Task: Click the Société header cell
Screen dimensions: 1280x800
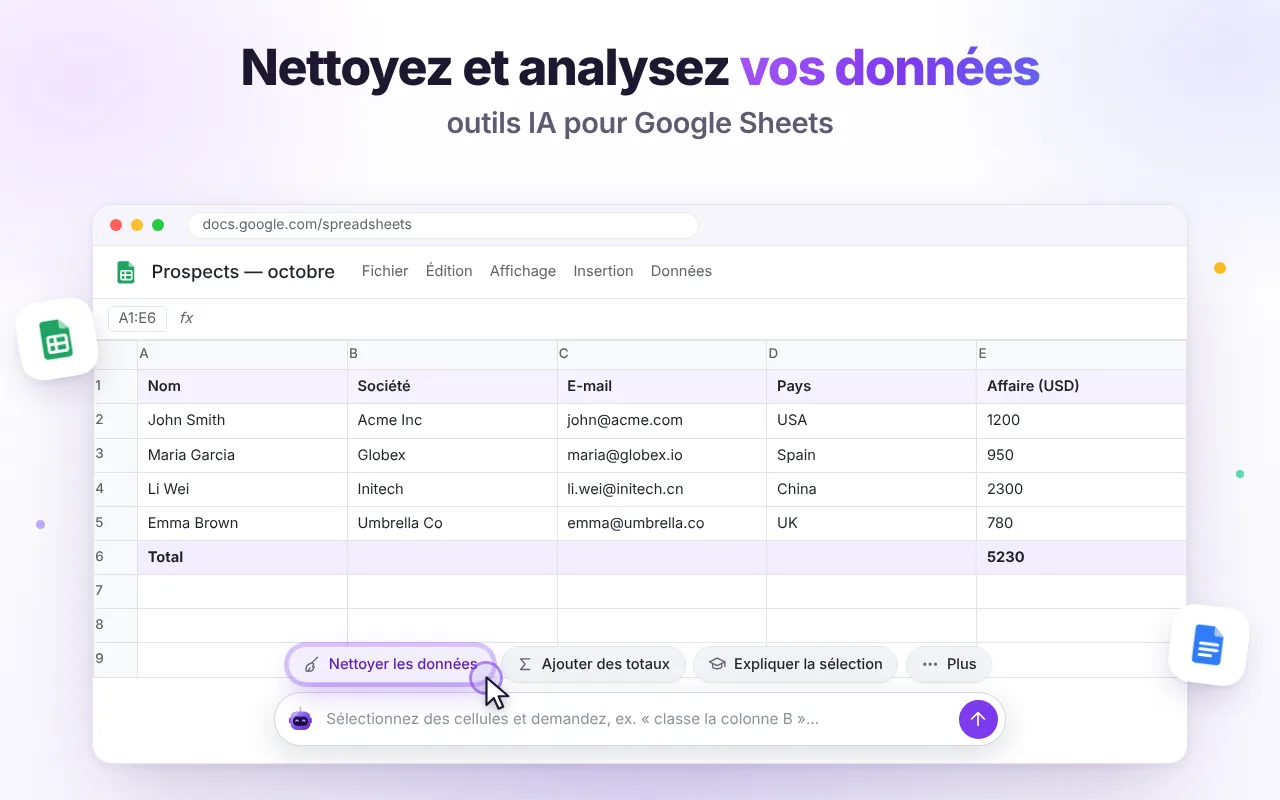Action: click(453, 386)
